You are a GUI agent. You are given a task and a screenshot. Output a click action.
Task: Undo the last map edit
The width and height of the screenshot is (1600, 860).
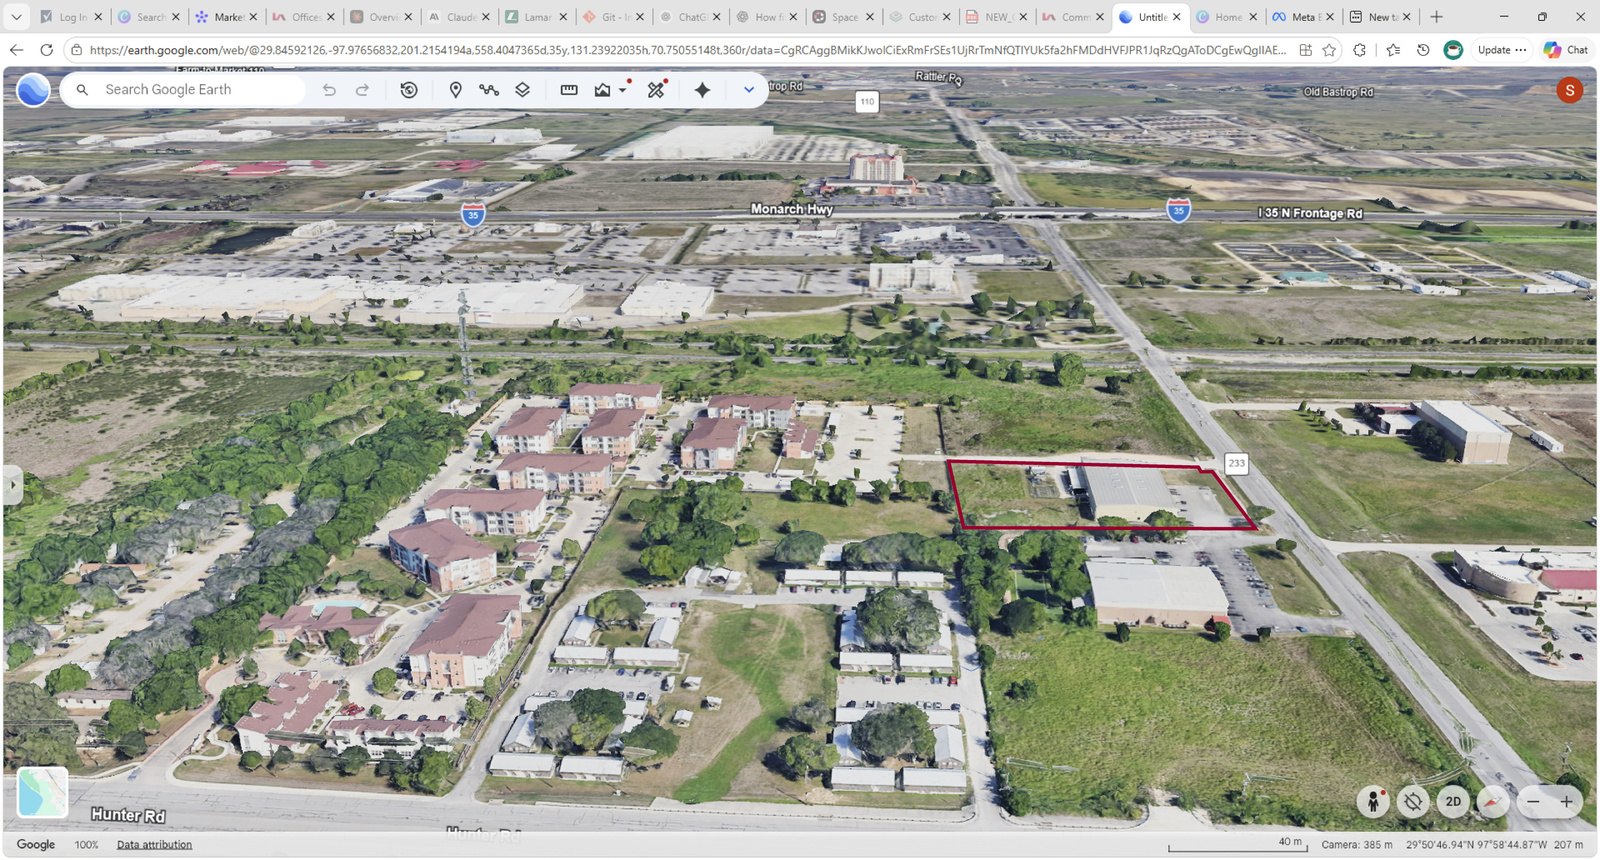click(329, 90)
